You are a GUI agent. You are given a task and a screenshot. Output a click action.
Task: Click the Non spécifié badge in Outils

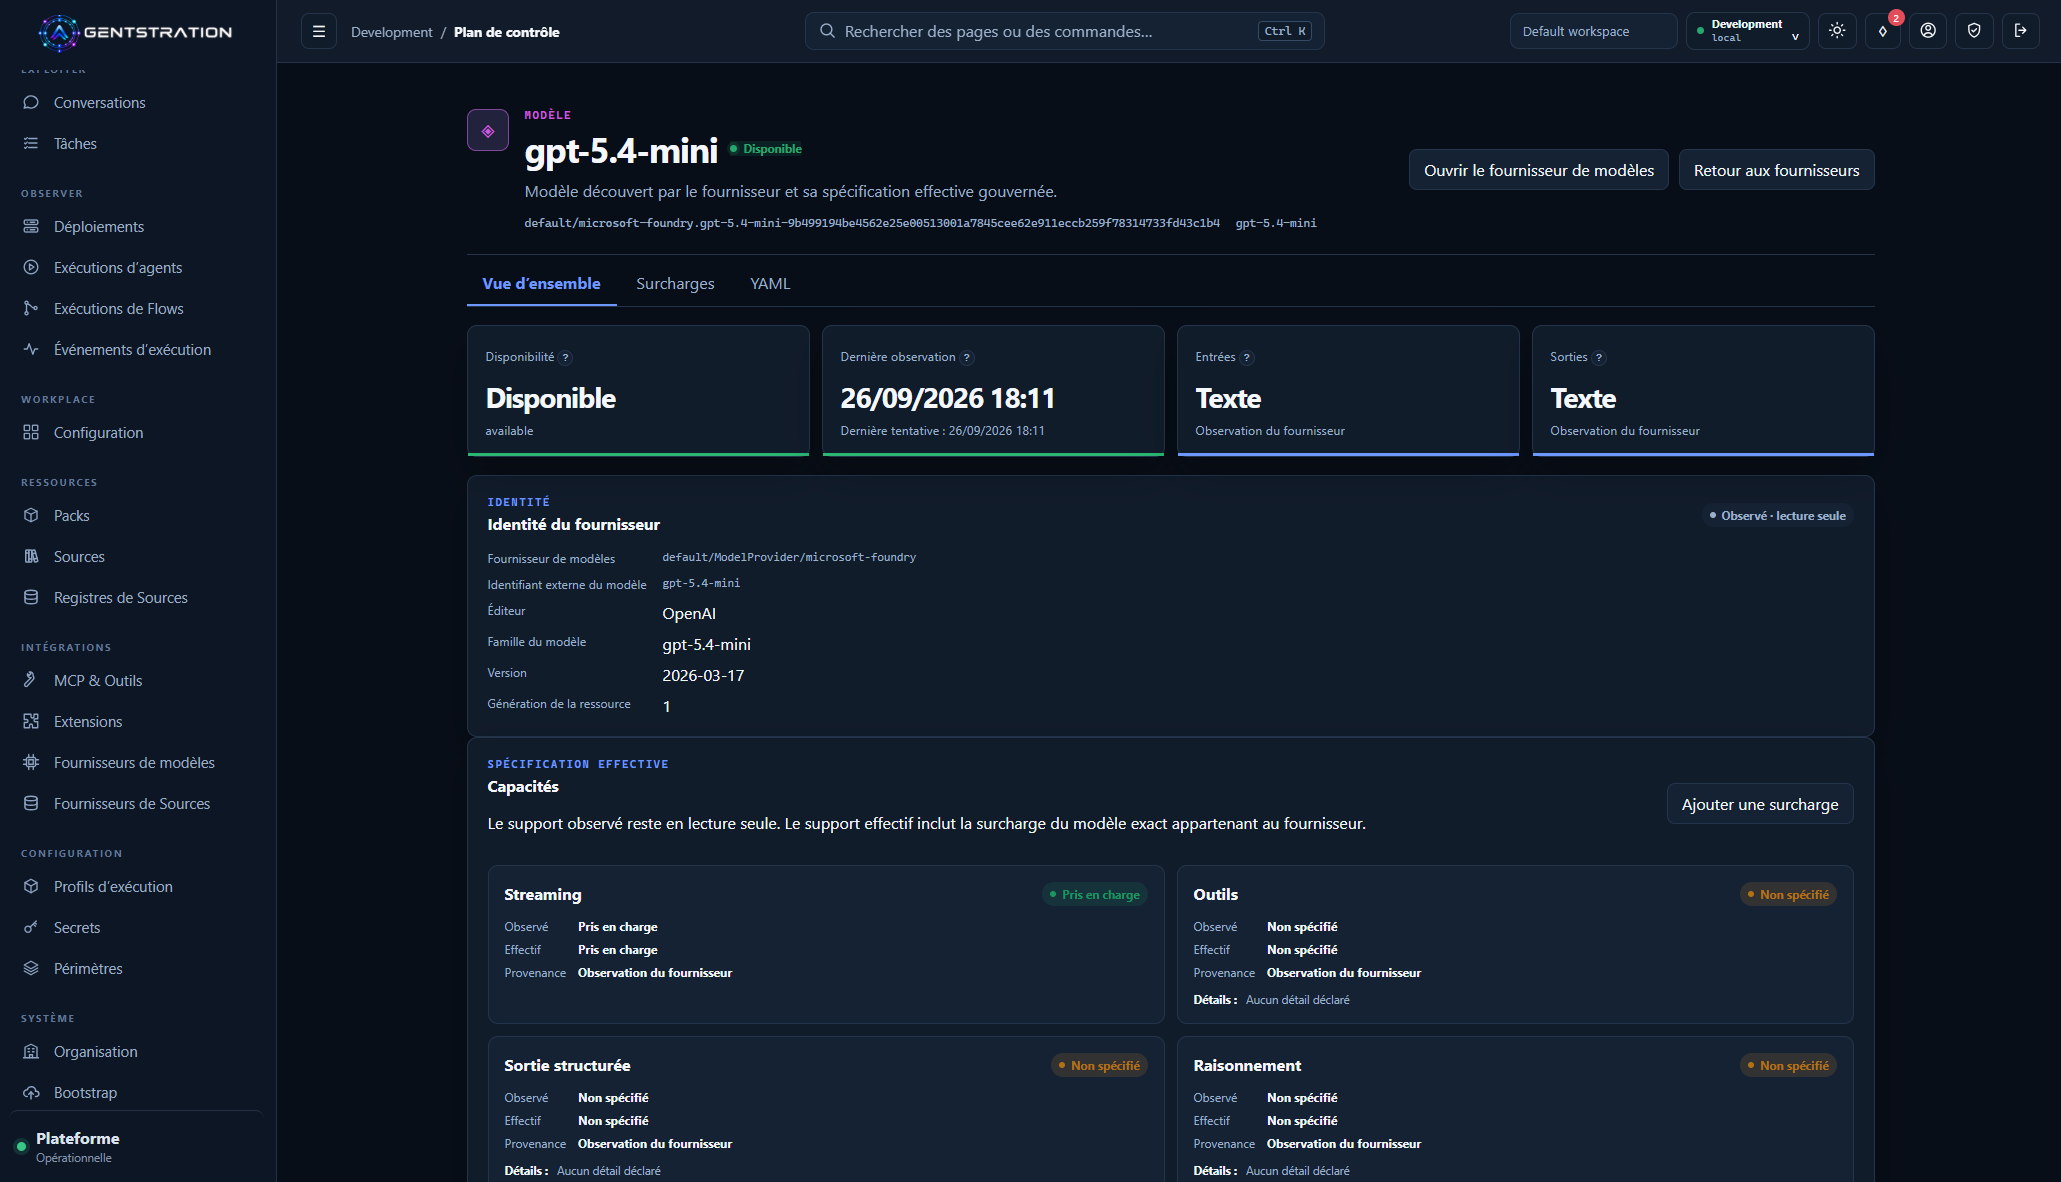1788,895
